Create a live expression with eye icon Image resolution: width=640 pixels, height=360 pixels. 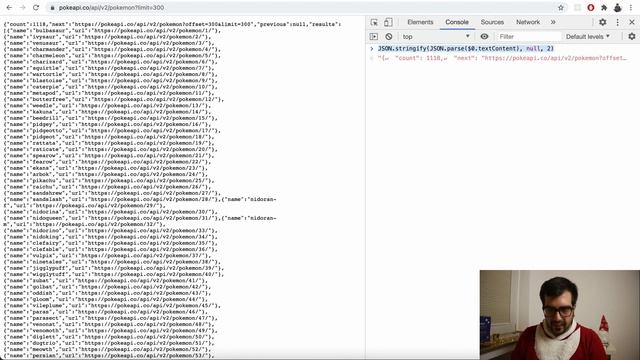484,37
